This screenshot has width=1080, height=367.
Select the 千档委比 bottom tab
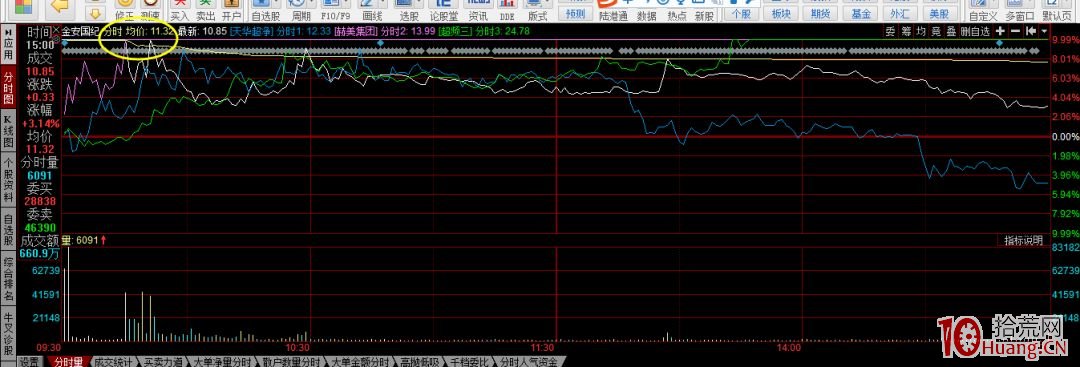[x=470, y=362]
